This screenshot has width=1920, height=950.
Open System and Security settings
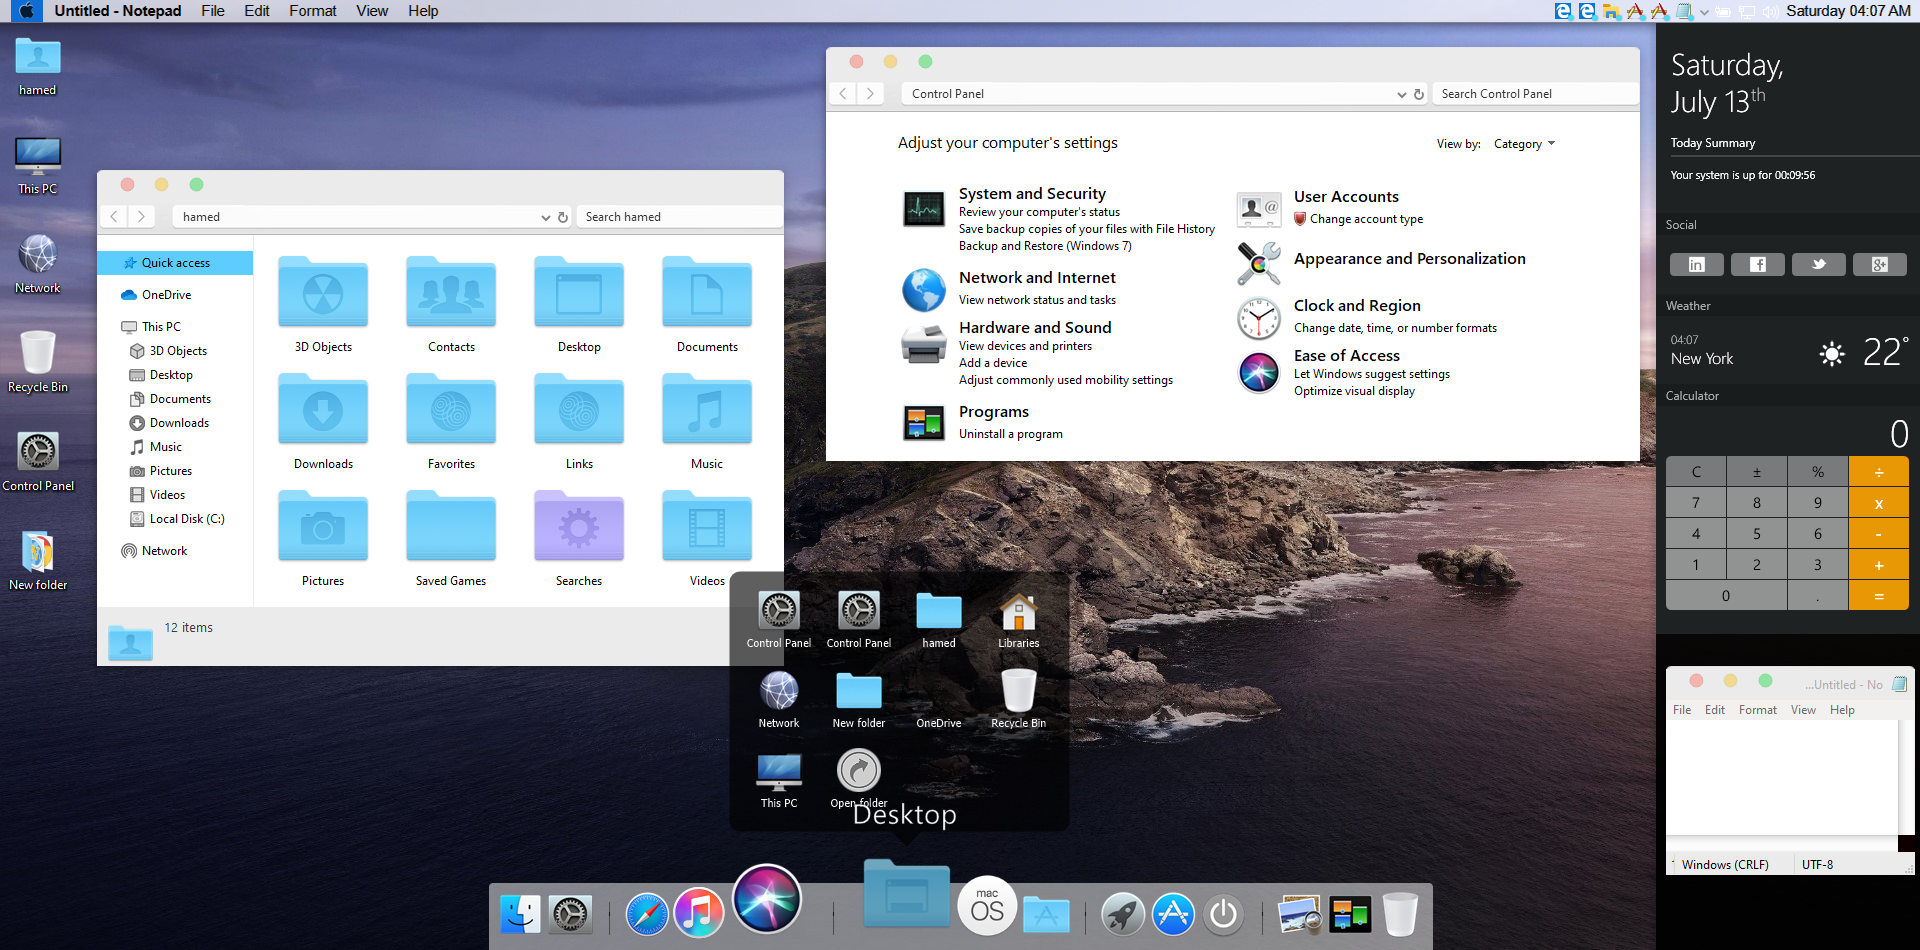(1031, 193)
